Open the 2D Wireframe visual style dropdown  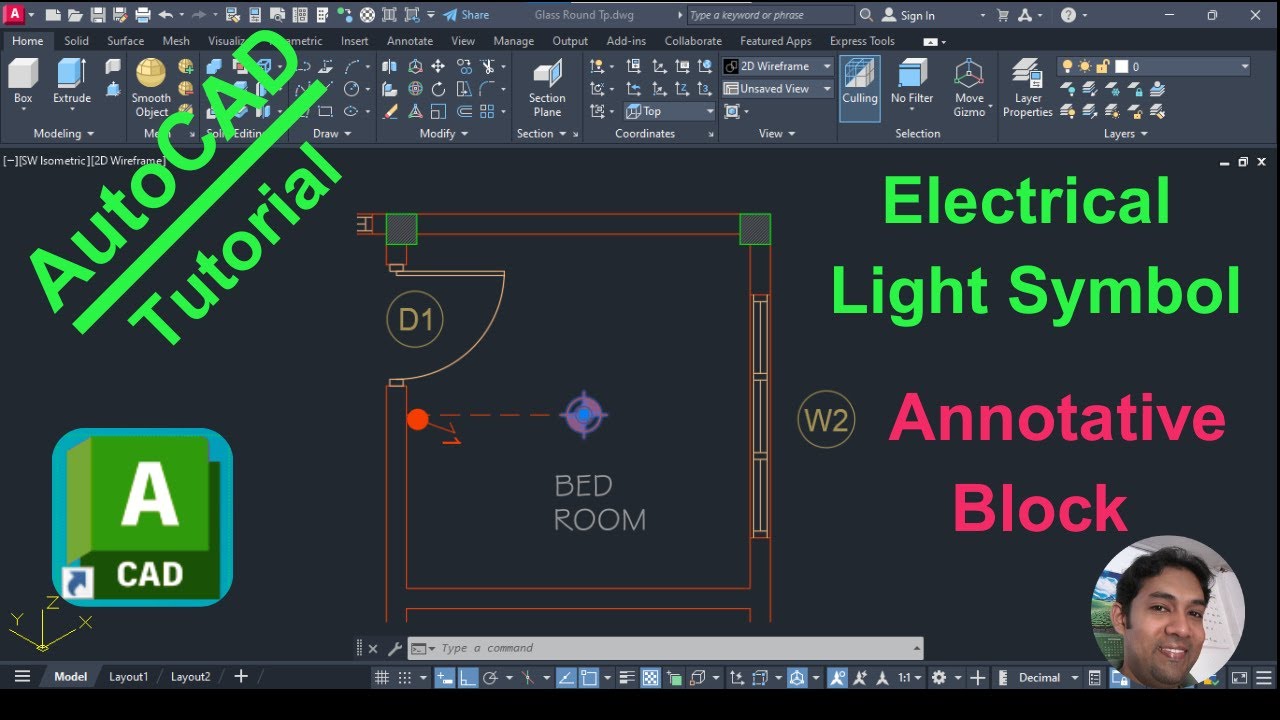[778, 66]
